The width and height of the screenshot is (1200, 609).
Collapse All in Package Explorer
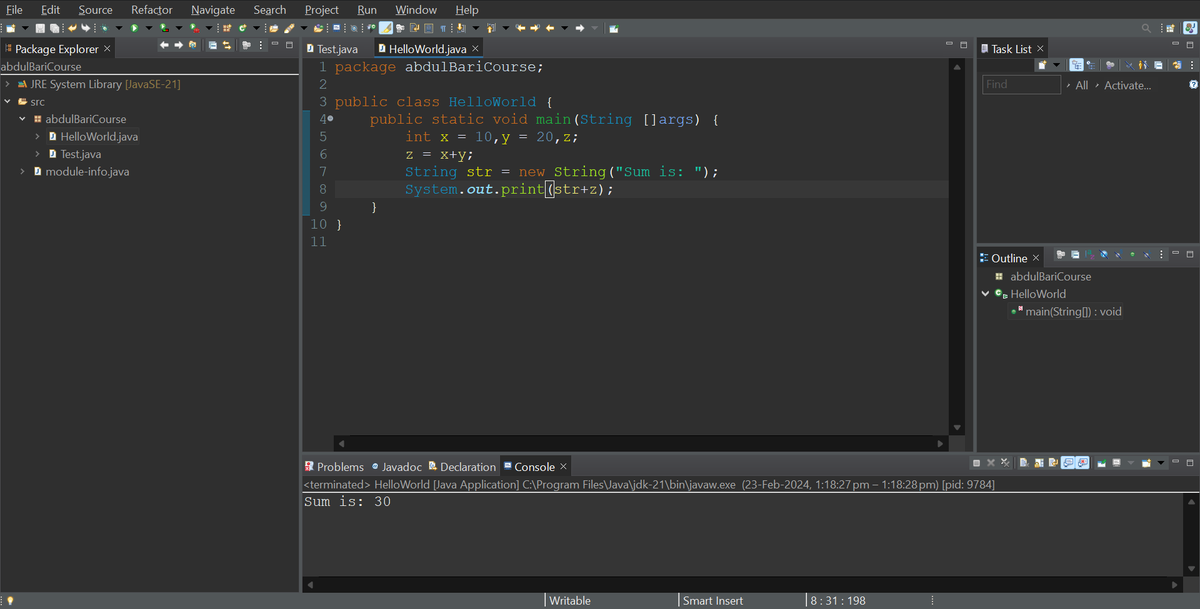(x=212, y=45)
